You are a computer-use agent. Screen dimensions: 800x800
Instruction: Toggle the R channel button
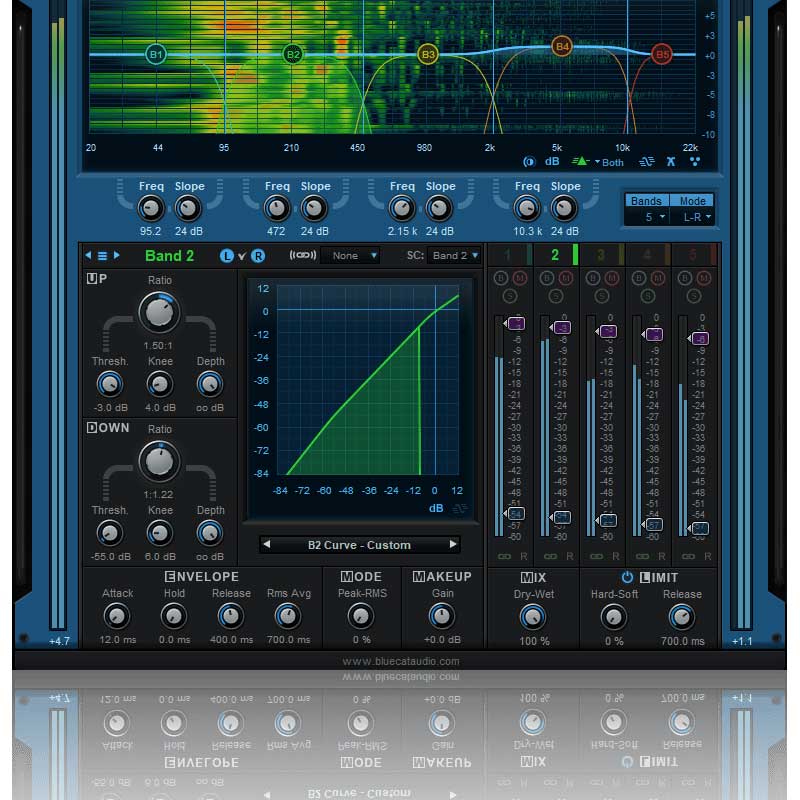258,256
